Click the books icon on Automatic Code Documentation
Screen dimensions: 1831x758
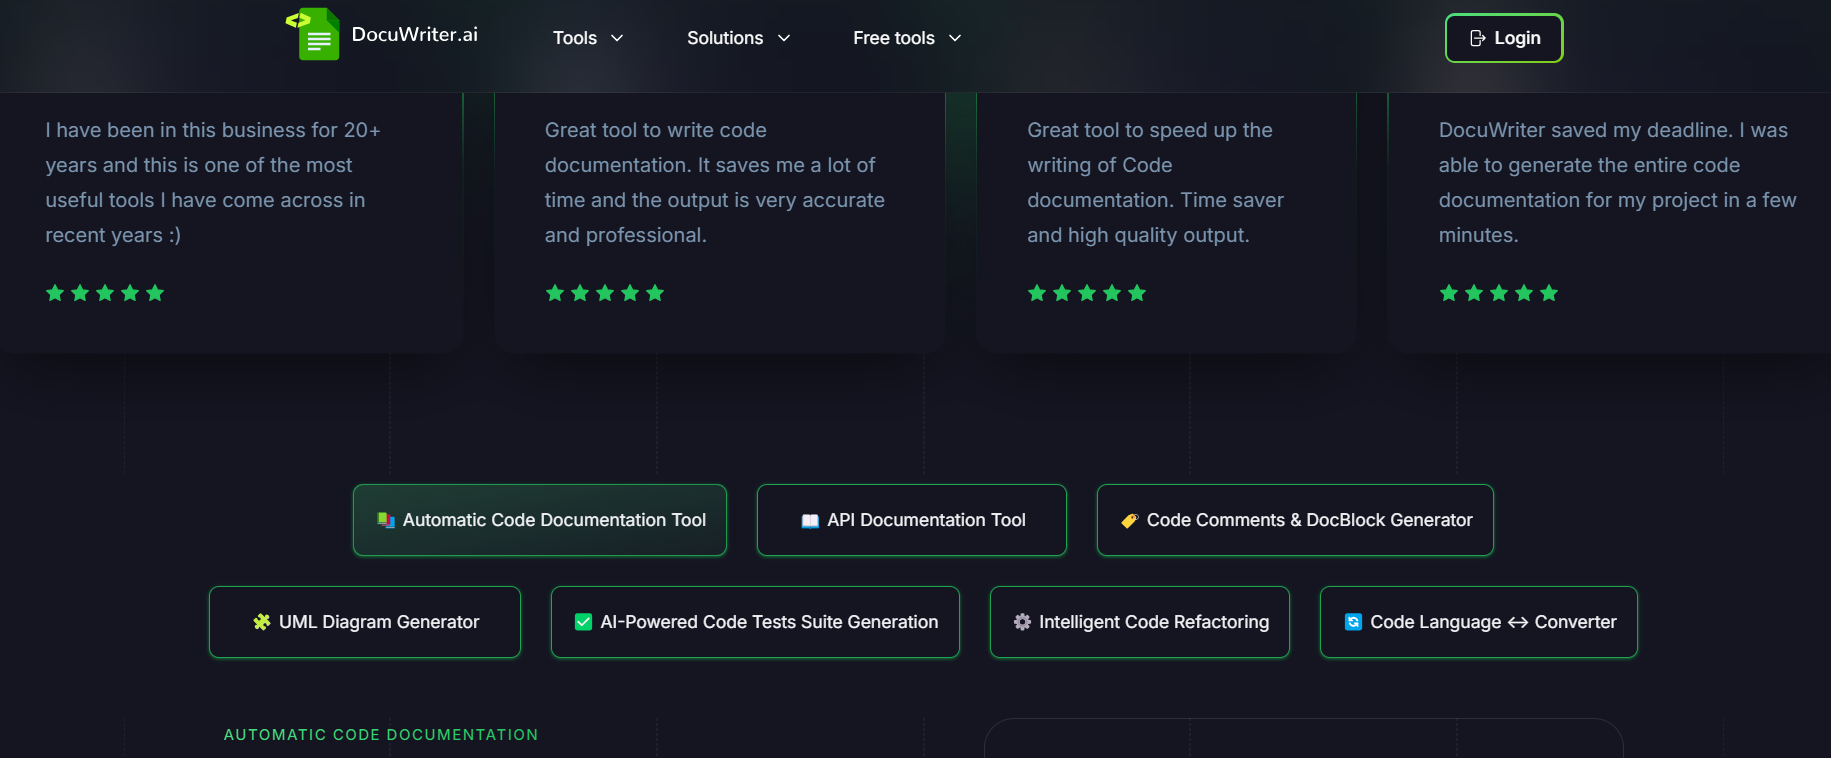(385, 520)
